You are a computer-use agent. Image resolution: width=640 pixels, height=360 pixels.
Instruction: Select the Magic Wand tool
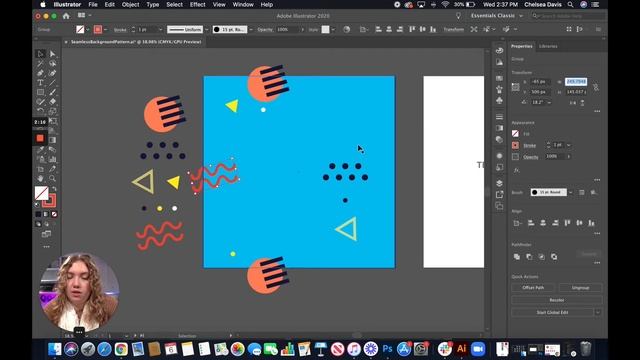click(40, 64)
